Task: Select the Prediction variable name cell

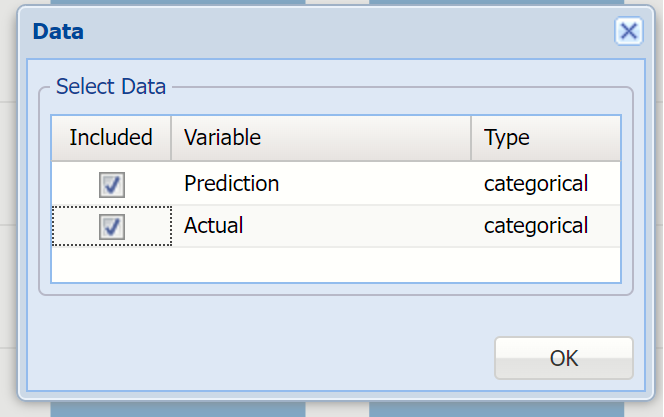Action: tap(231, 184)
